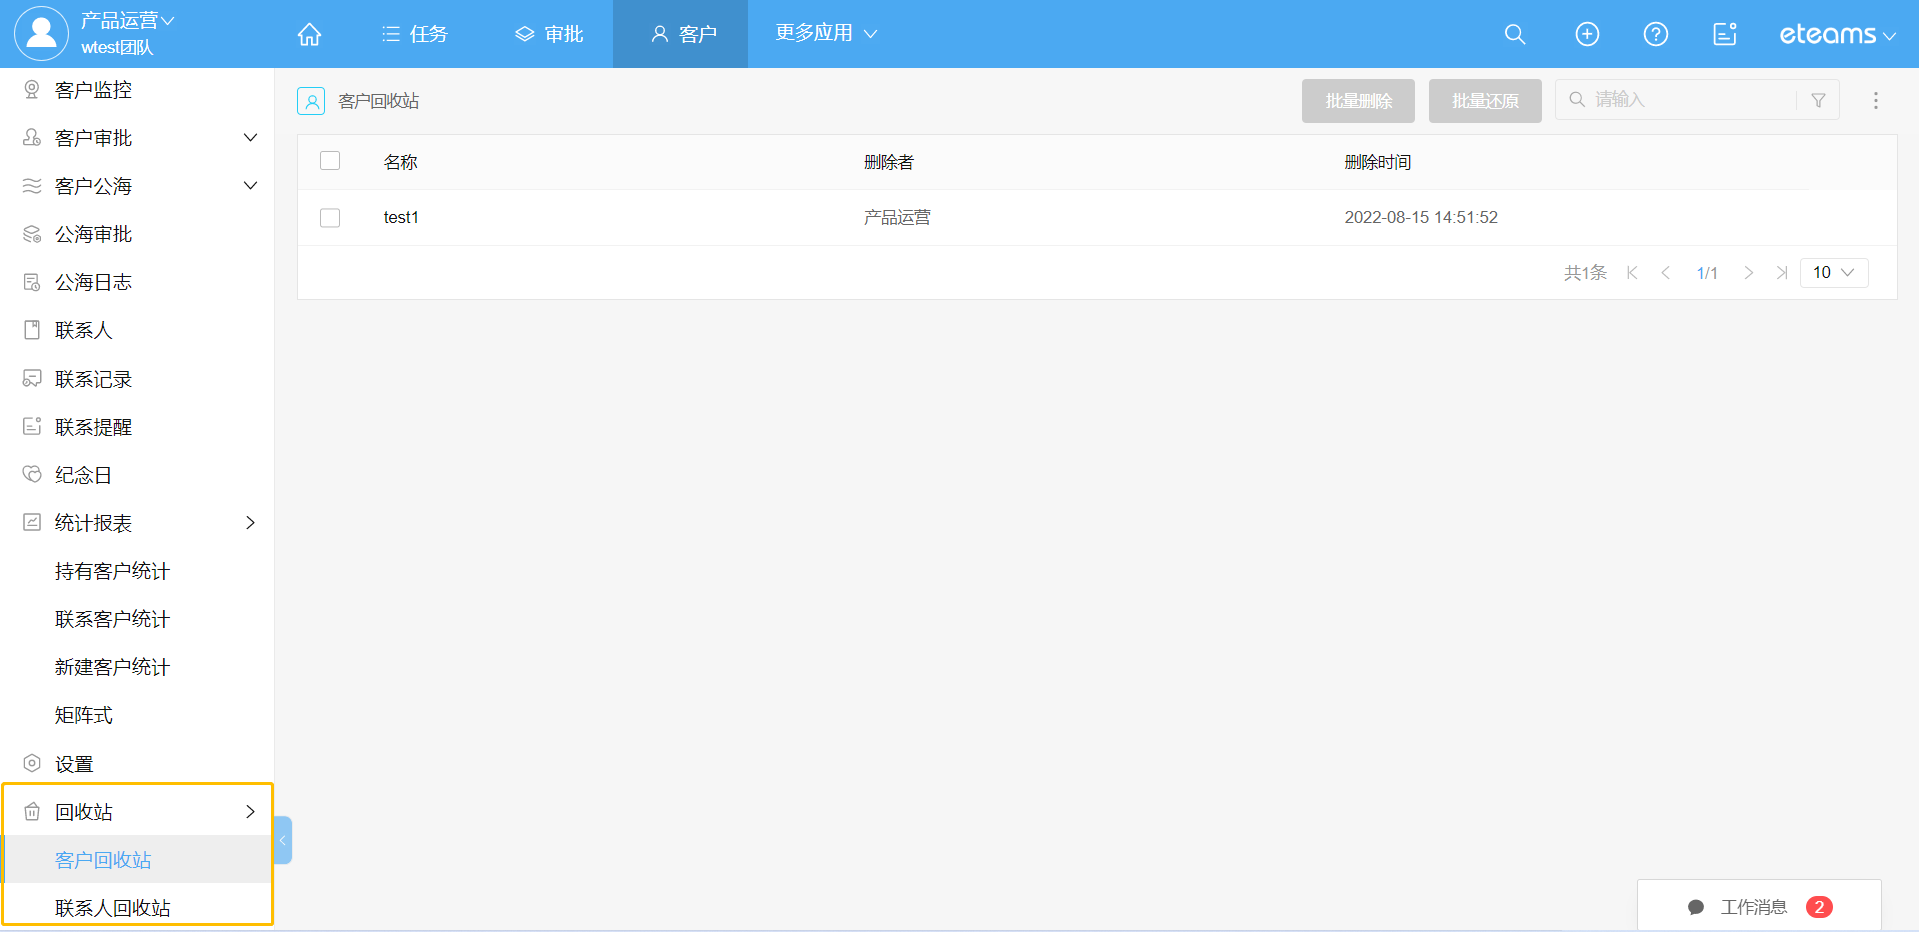1919x932 pixels.
Task: Collapse the sidebar using the blue handle
Action: tap(283, 840)
